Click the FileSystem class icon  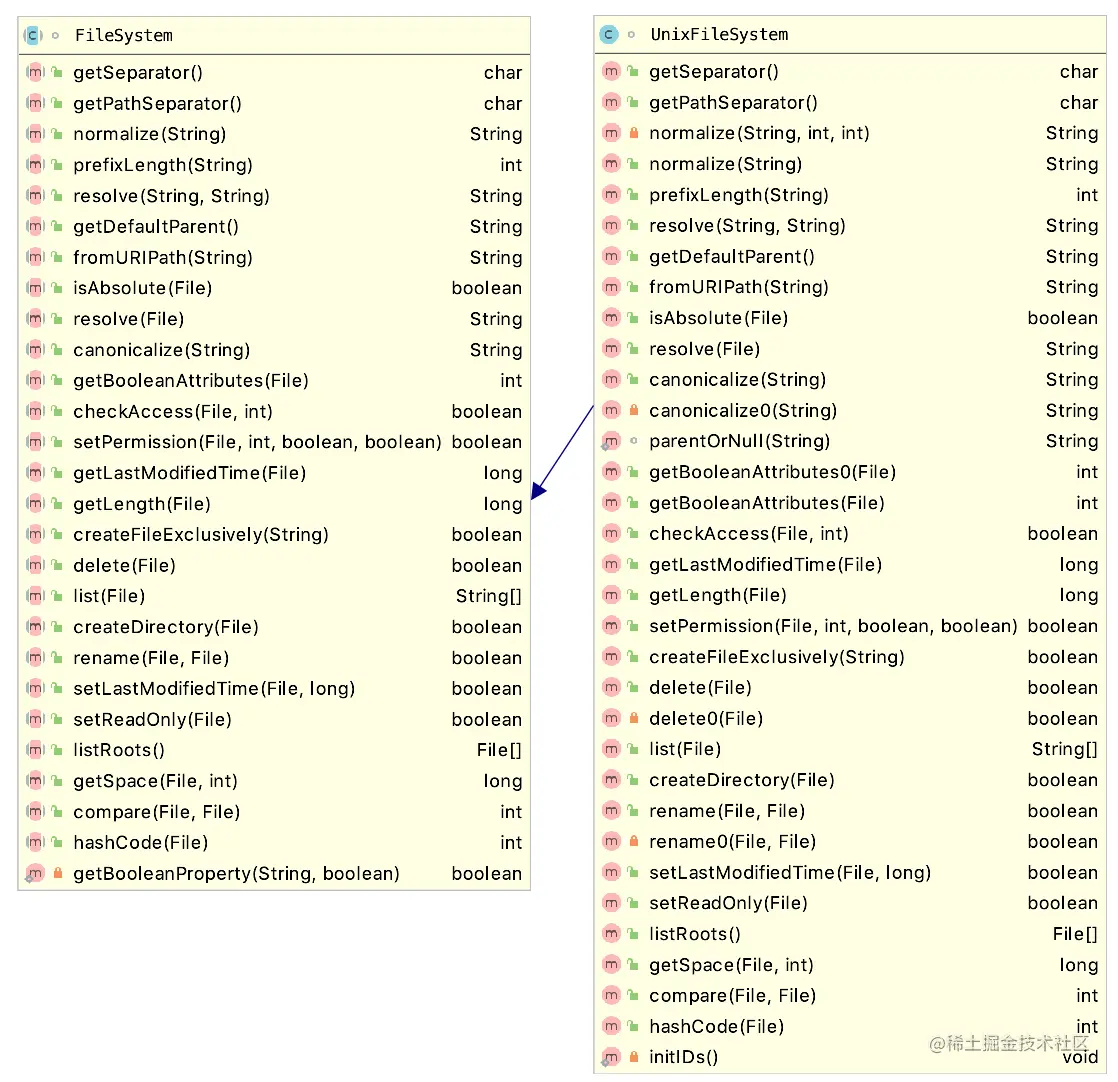point(34,35)
